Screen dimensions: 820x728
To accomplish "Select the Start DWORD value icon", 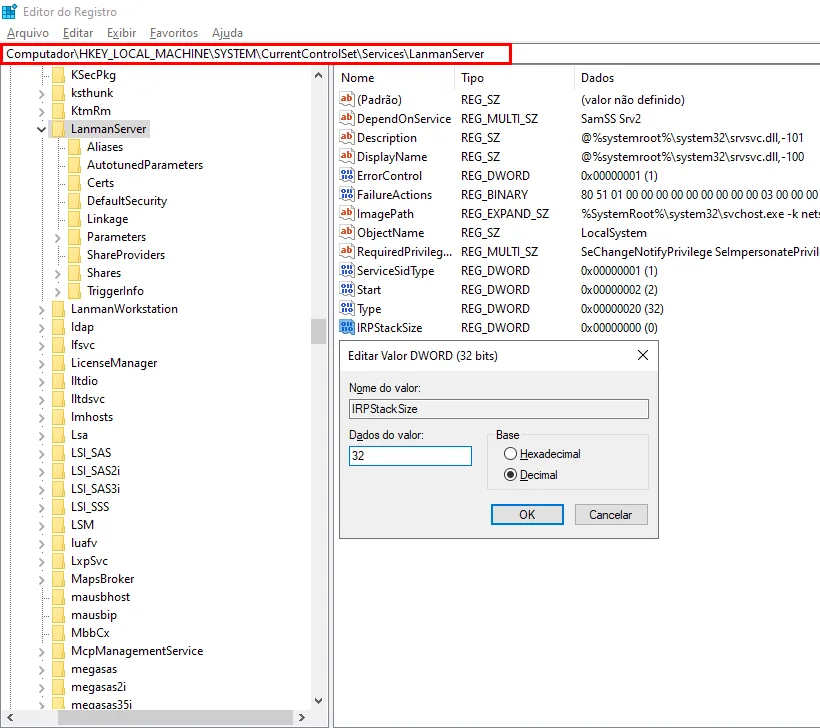I will pyautogui.click(x=347, y=289).
